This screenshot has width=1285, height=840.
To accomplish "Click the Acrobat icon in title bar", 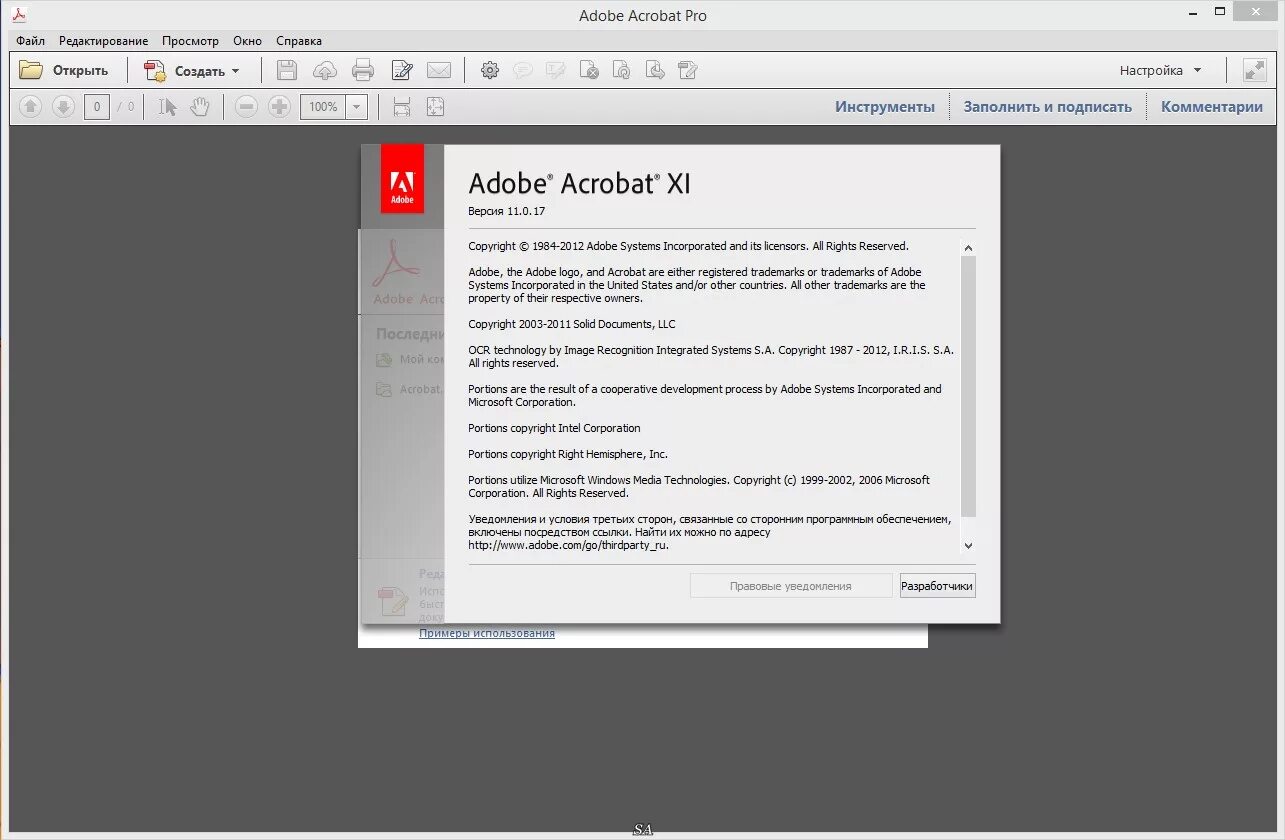I will coord(19,15).
